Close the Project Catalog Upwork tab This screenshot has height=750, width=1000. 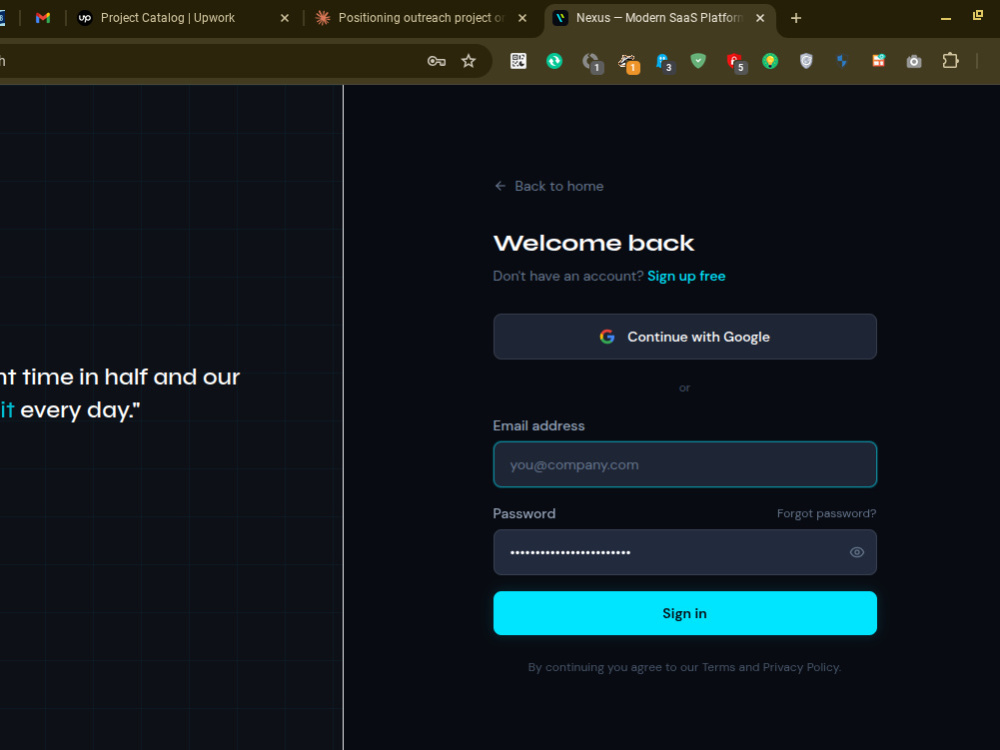(x=284, y=18)
